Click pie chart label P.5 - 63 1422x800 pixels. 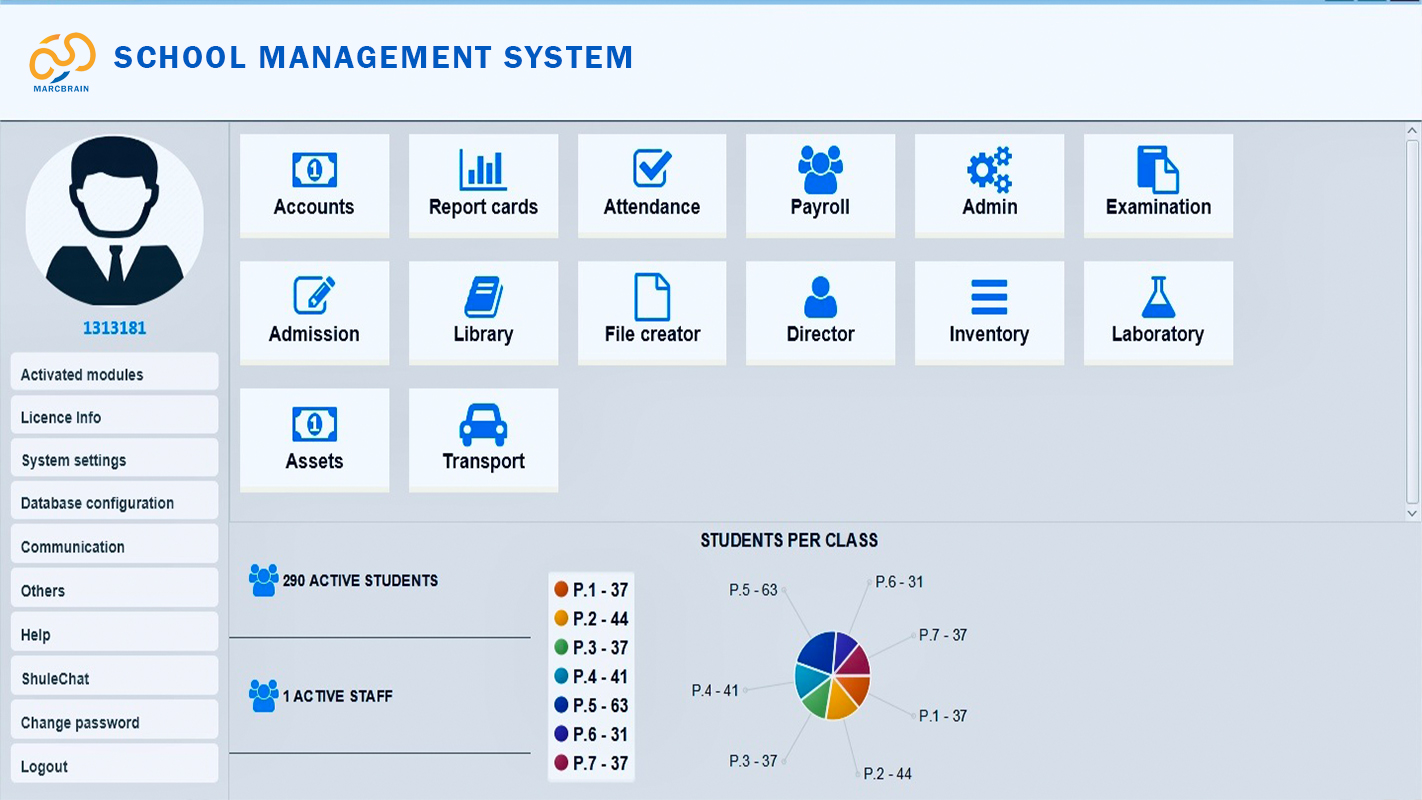coord(753,590)
